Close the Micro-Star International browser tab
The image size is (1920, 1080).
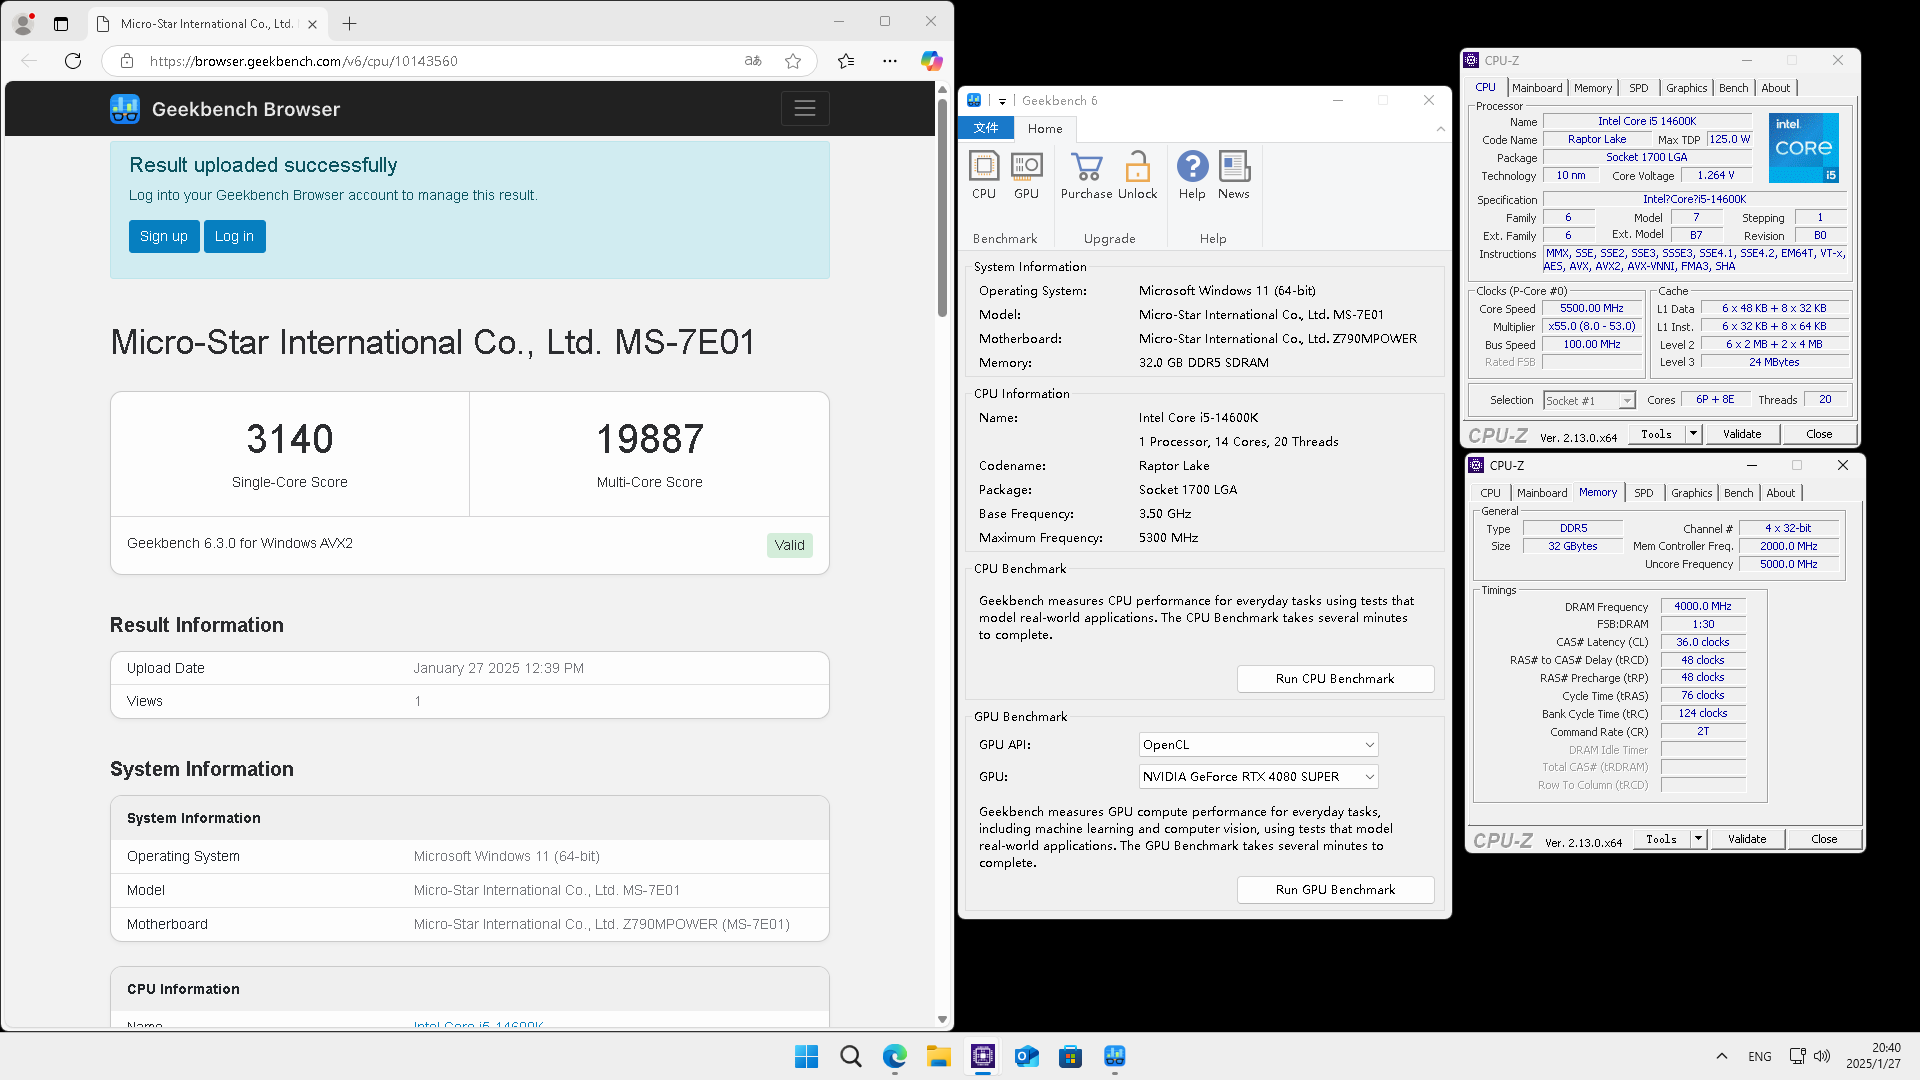[x=312, y=23]
